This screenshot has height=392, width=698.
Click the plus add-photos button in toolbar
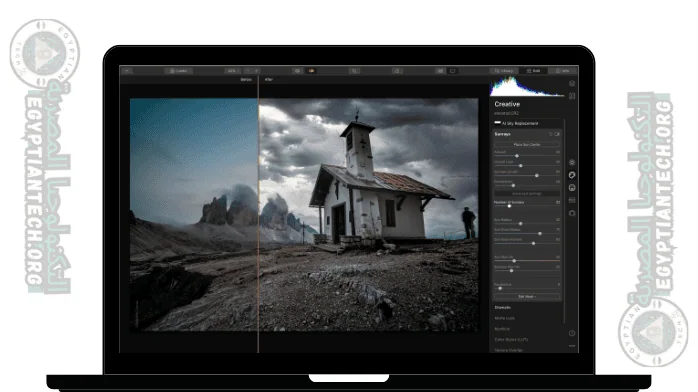(x=127, y=71)
